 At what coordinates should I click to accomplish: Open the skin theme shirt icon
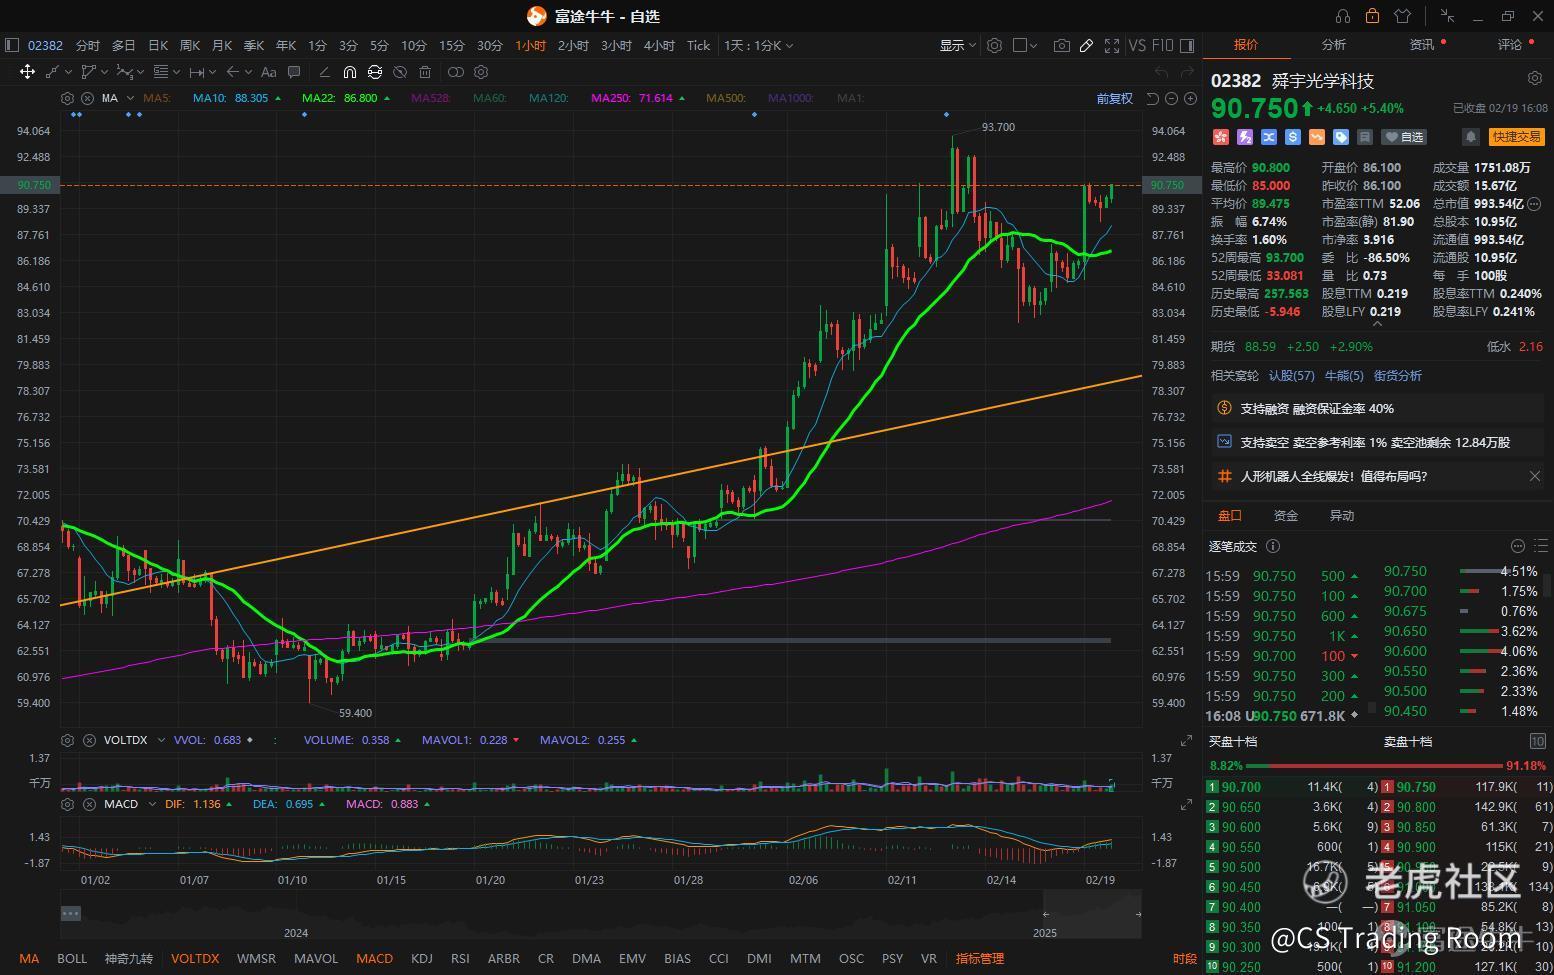tap(1402, 16)
